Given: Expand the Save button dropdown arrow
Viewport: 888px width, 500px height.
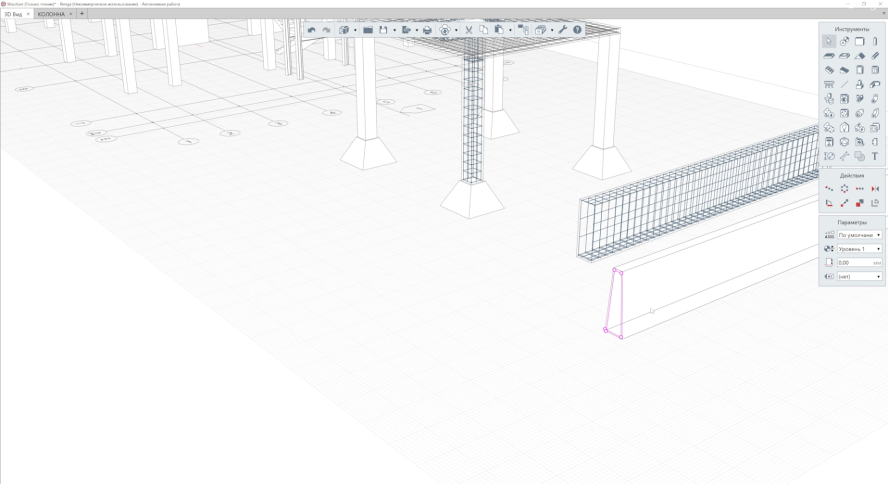Looking at the screenshot, I should click(x=394, y=30).
